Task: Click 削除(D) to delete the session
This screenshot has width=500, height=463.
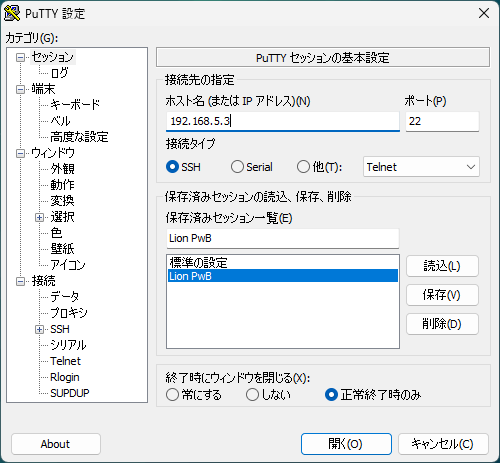Action: (x=442, y=324)
